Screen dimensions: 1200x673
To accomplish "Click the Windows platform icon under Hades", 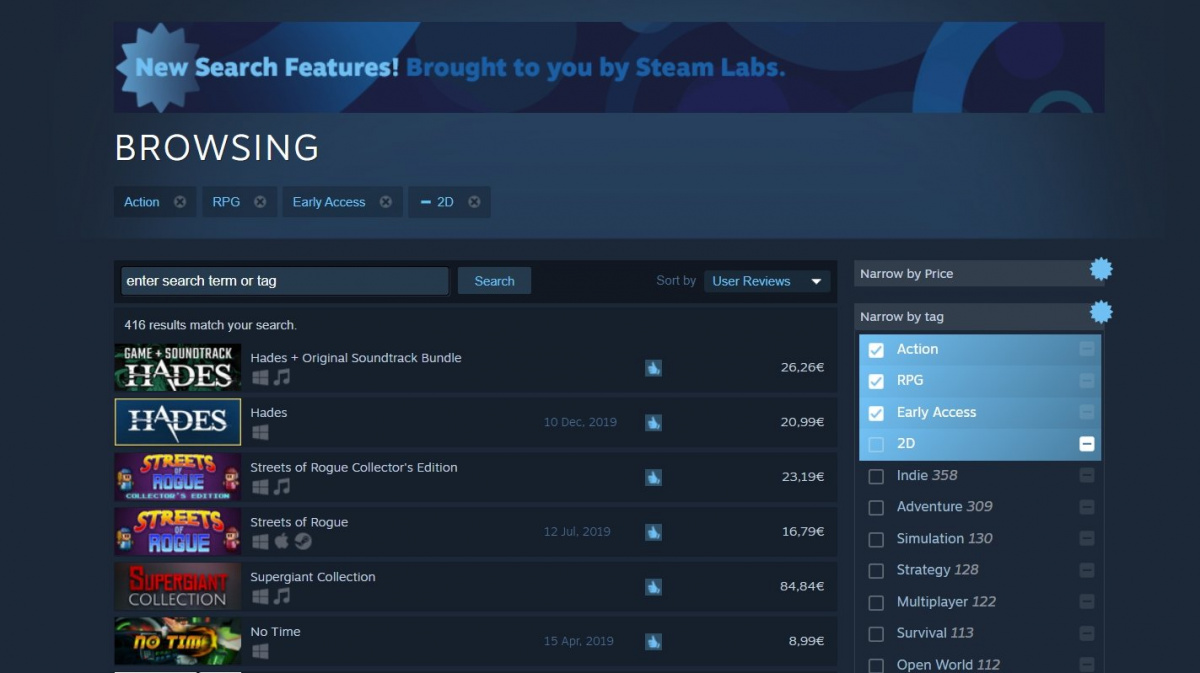I will point(261,432).
